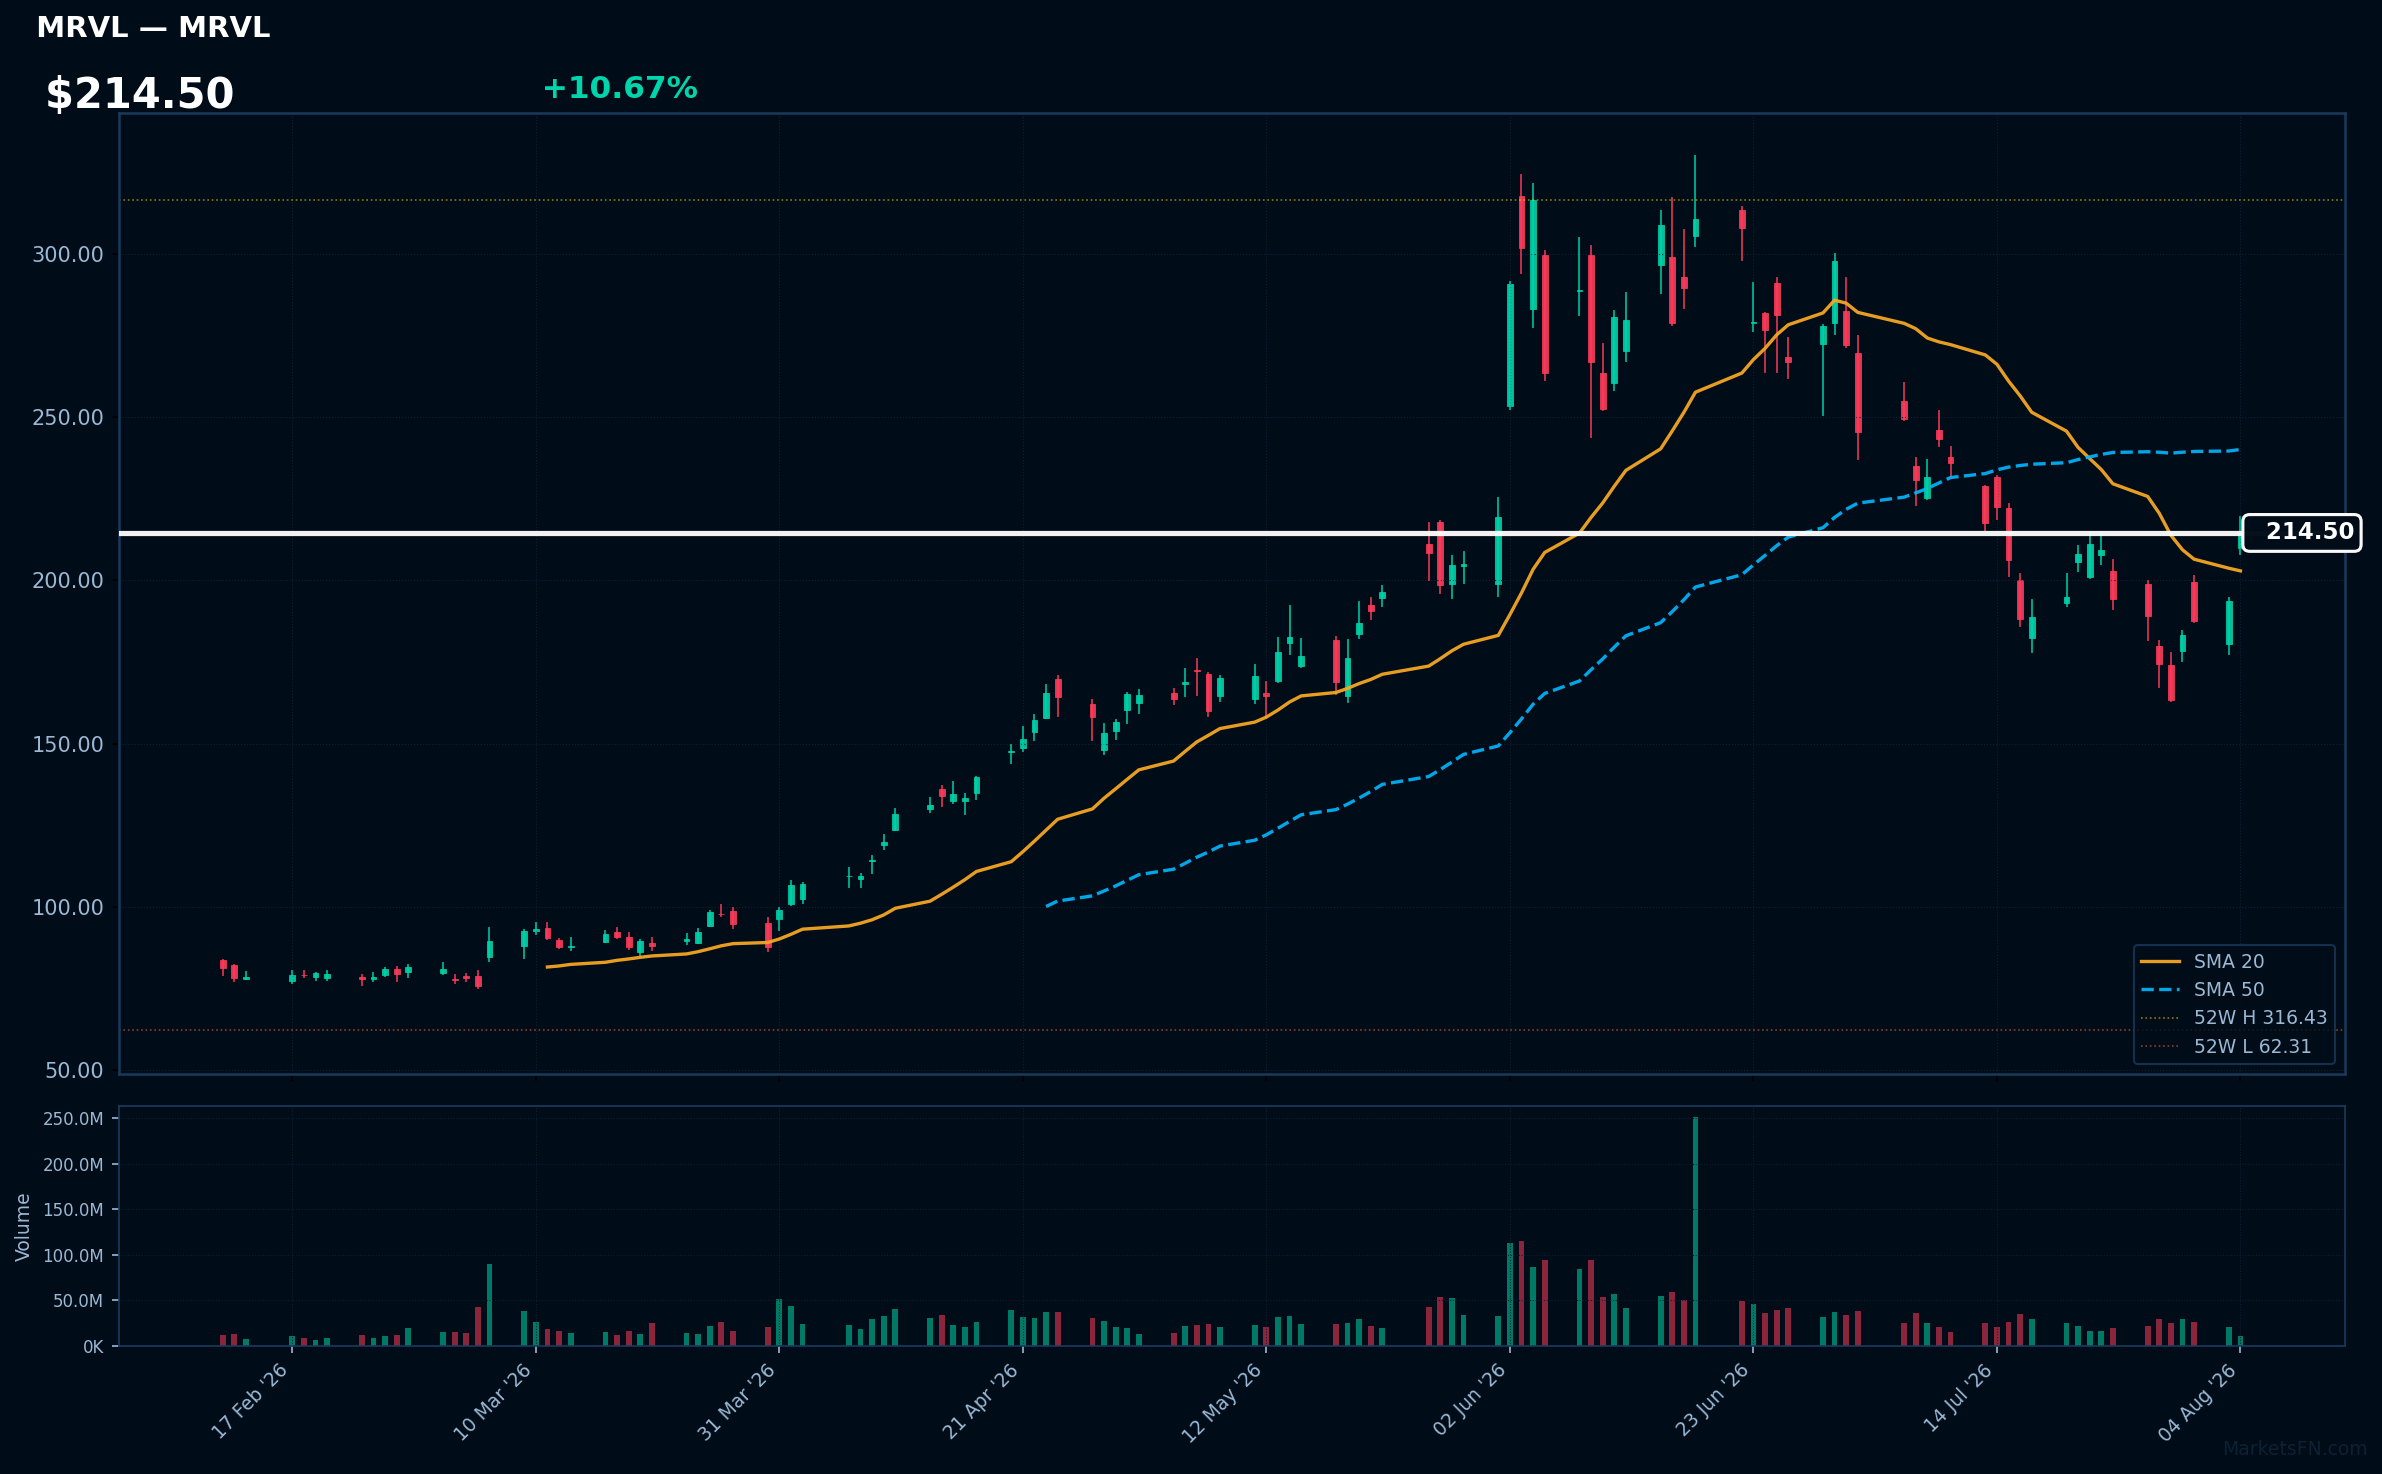Select the SMA 20 legend entry
Image resolution: width=2382 pixels, height=1474 pixels.
tap(2202, 961)
